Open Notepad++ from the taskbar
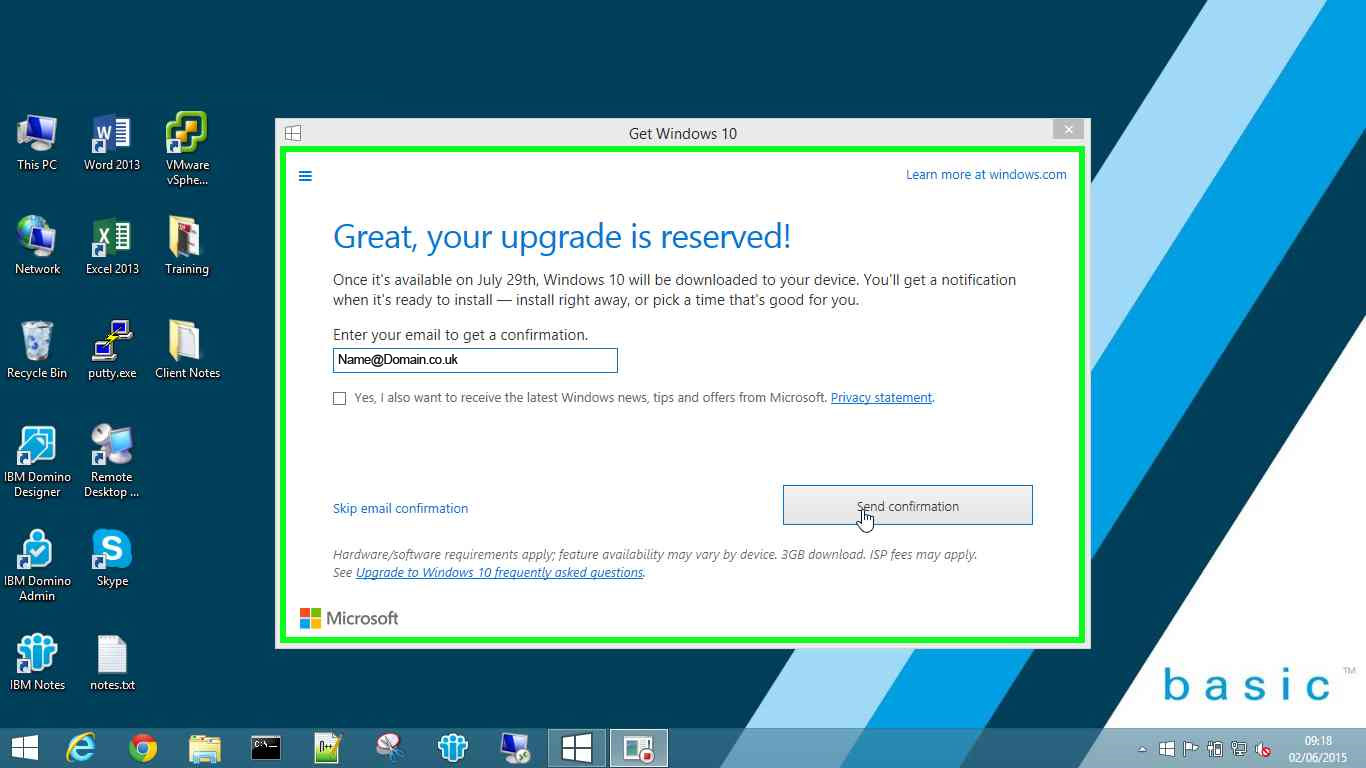 coord(328,748)
